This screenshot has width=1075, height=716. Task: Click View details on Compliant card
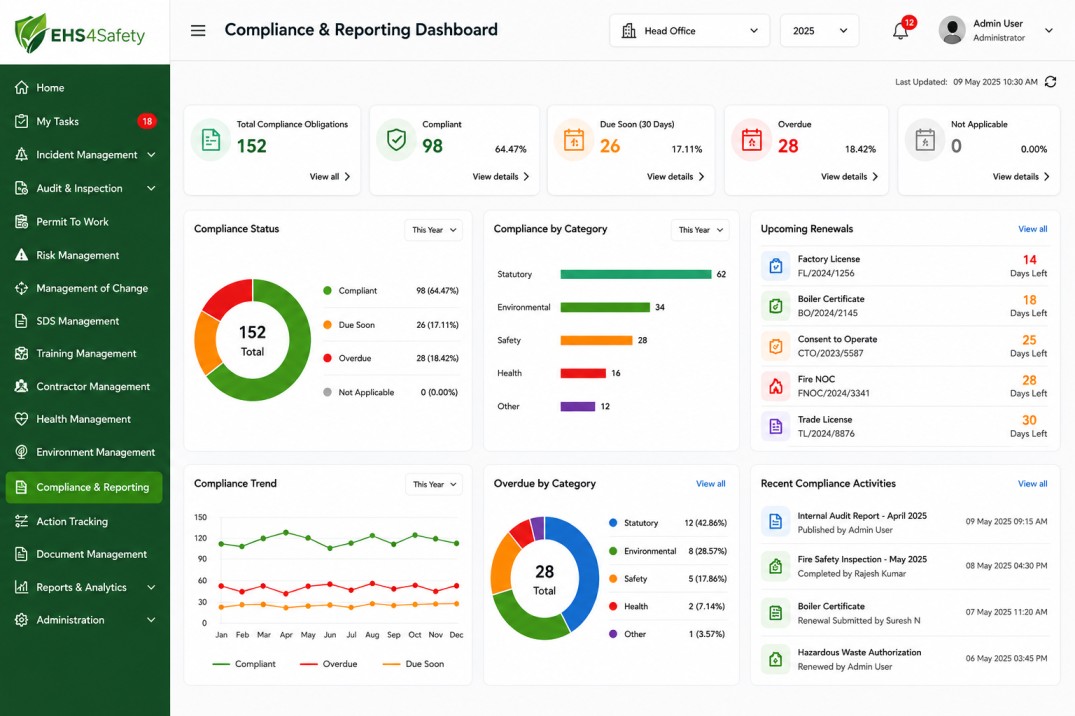[500, 176]
